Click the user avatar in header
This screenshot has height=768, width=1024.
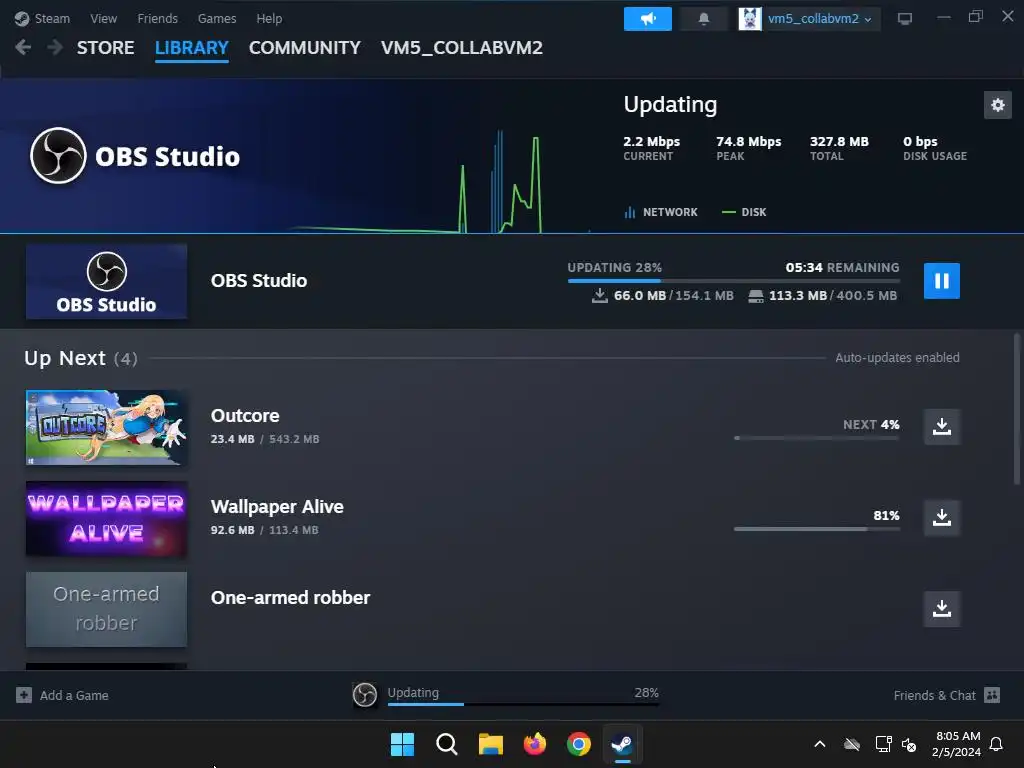pos(750,19)
